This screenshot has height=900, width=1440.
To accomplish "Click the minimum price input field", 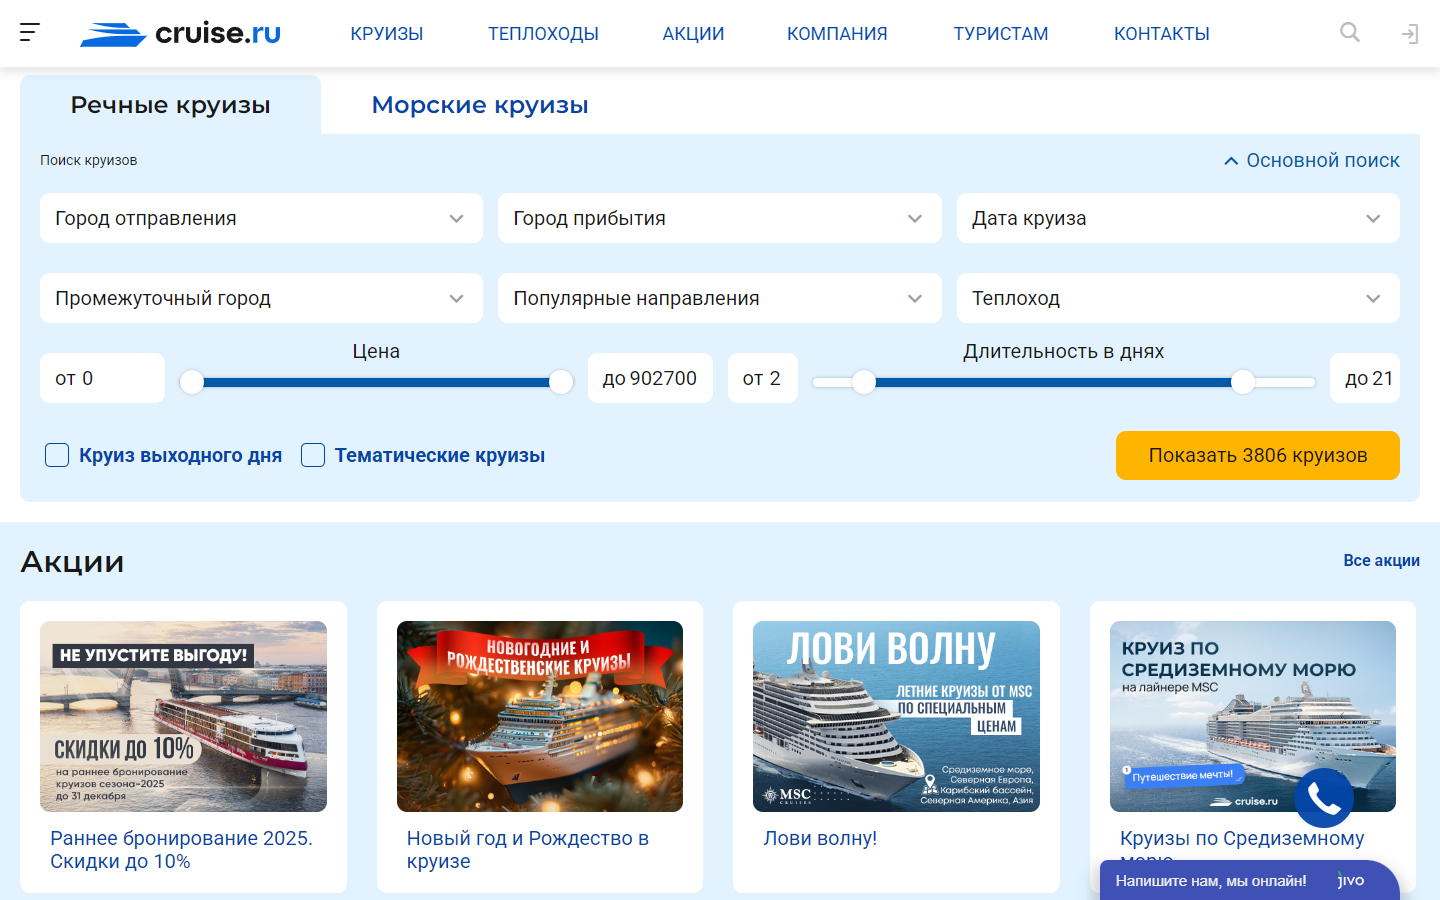I will coord(102,378).
